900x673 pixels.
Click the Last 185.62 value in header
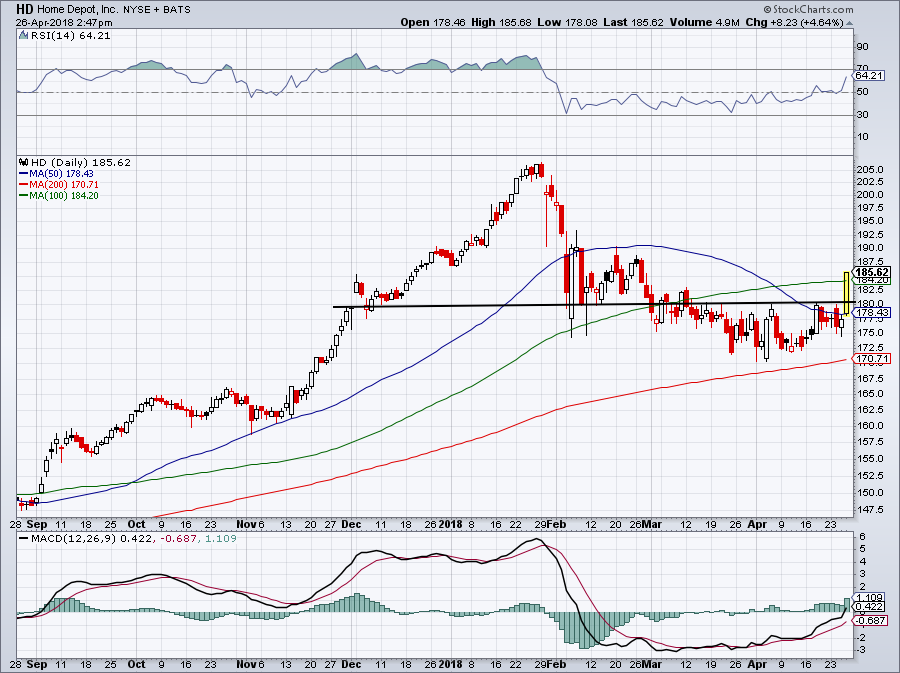(634, 22)
